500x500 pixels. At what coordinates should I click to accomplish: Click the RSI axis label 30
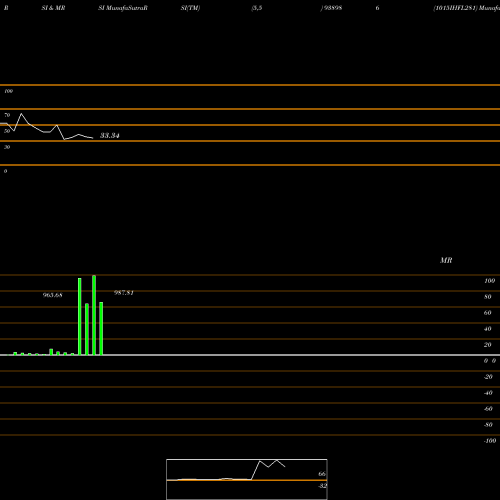pyautogui.click(x=7, y=147)
